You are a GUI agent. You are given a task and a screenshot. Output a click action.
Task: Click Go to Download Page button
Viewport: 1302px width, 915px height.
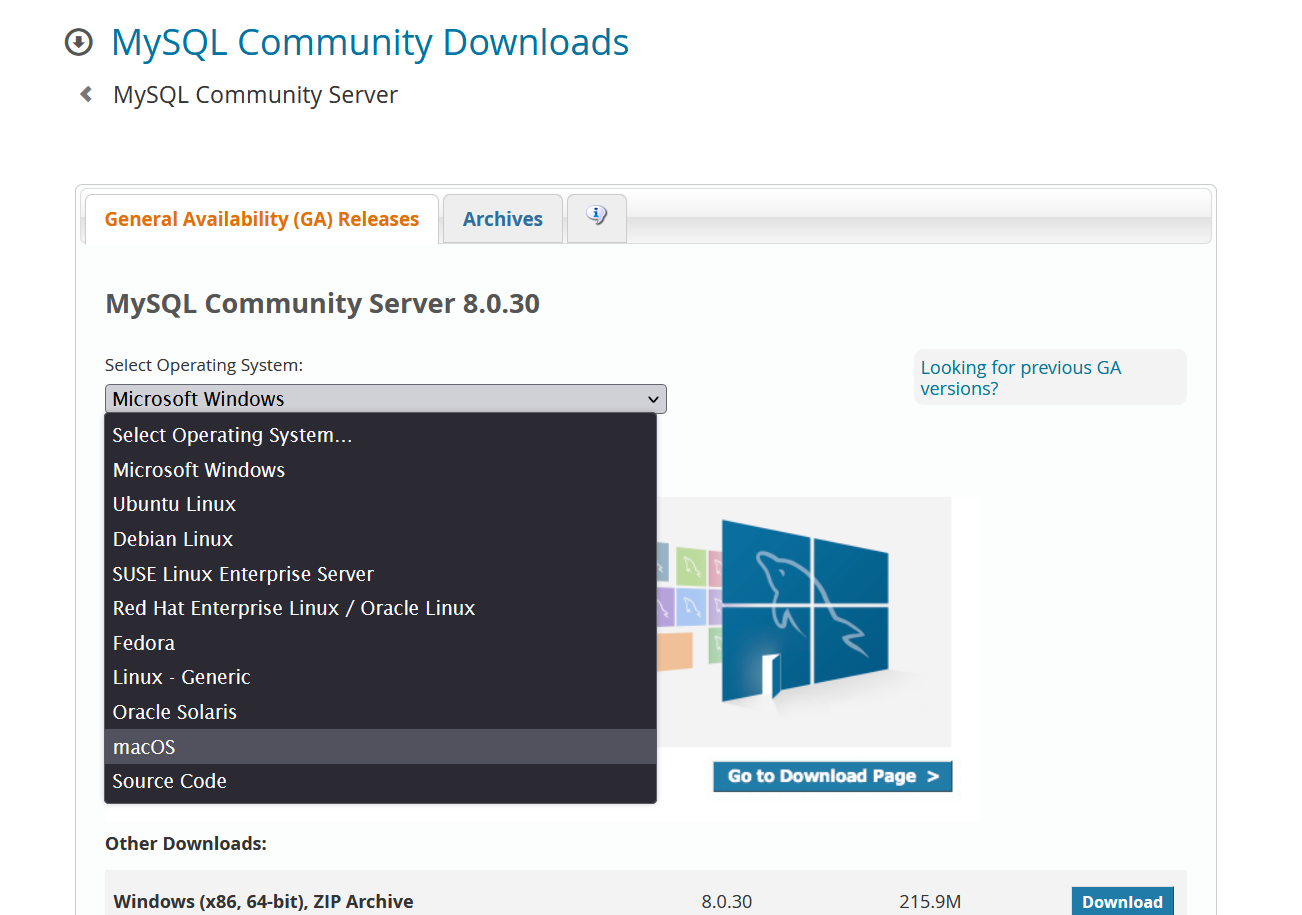832,776
